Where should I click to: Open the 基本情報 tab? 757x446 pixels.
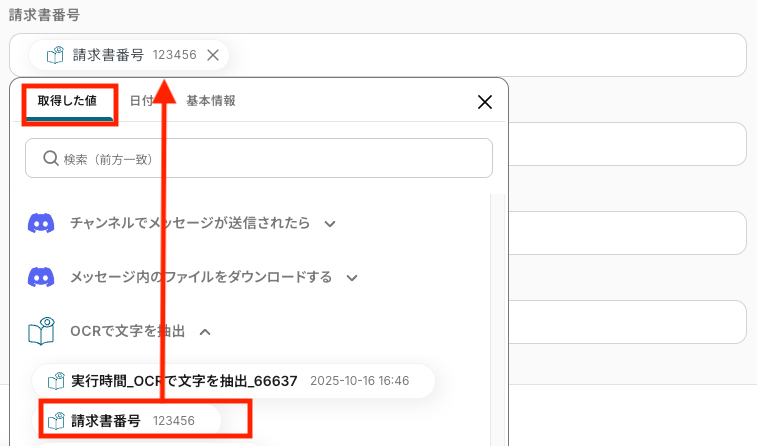[211, 101]
